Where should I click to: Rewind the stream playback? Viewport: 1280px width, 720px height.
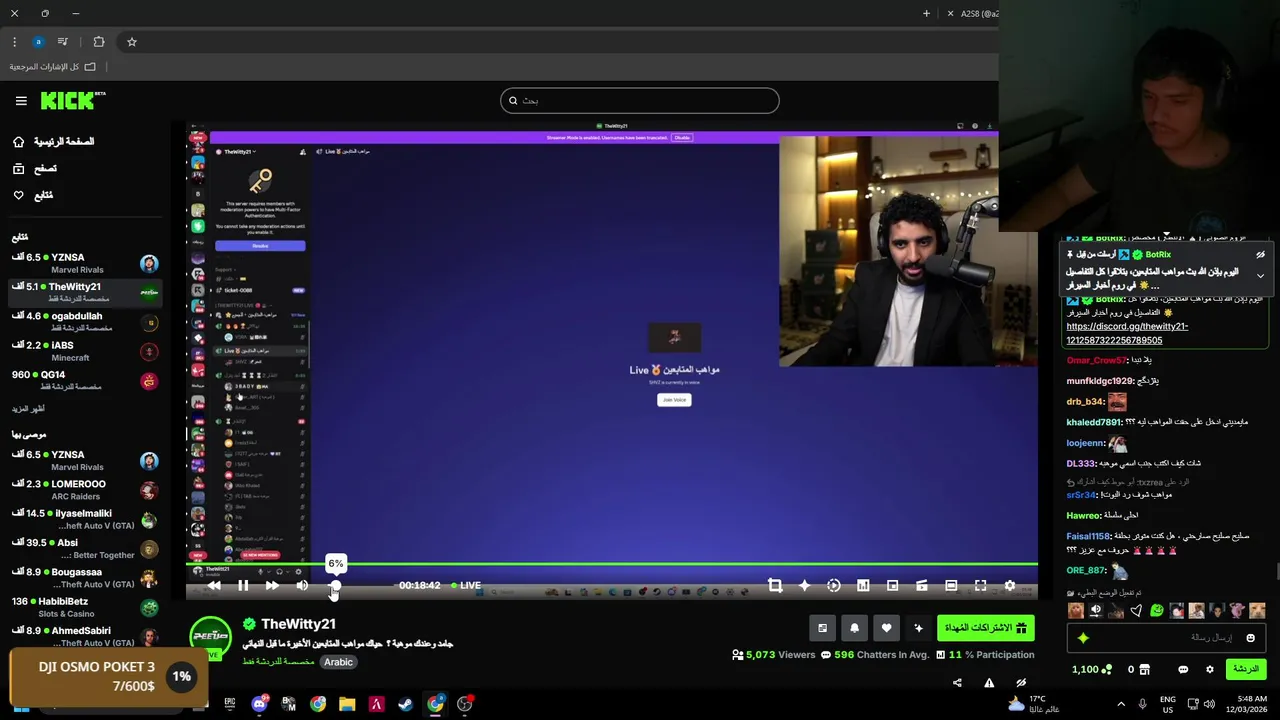click(214, 585)
